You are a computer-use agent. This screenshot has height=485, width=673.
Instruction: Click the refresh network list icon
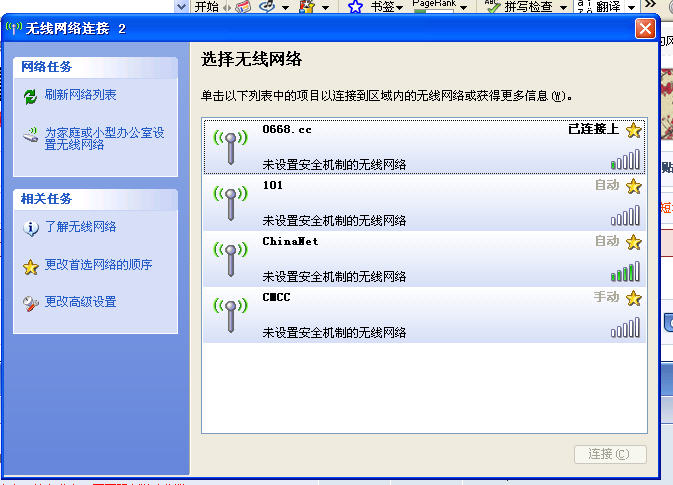point(30,96)
